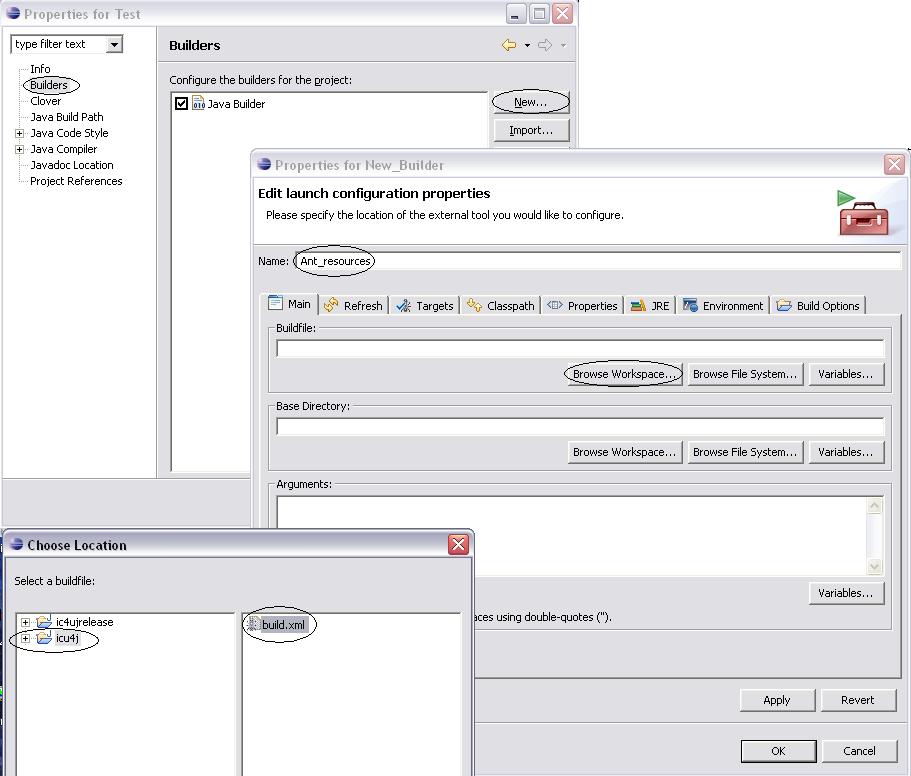Viewport: 911px width, 776px height.
Task: Click the icu4j folder icon
Action: [x=44, y=638]
